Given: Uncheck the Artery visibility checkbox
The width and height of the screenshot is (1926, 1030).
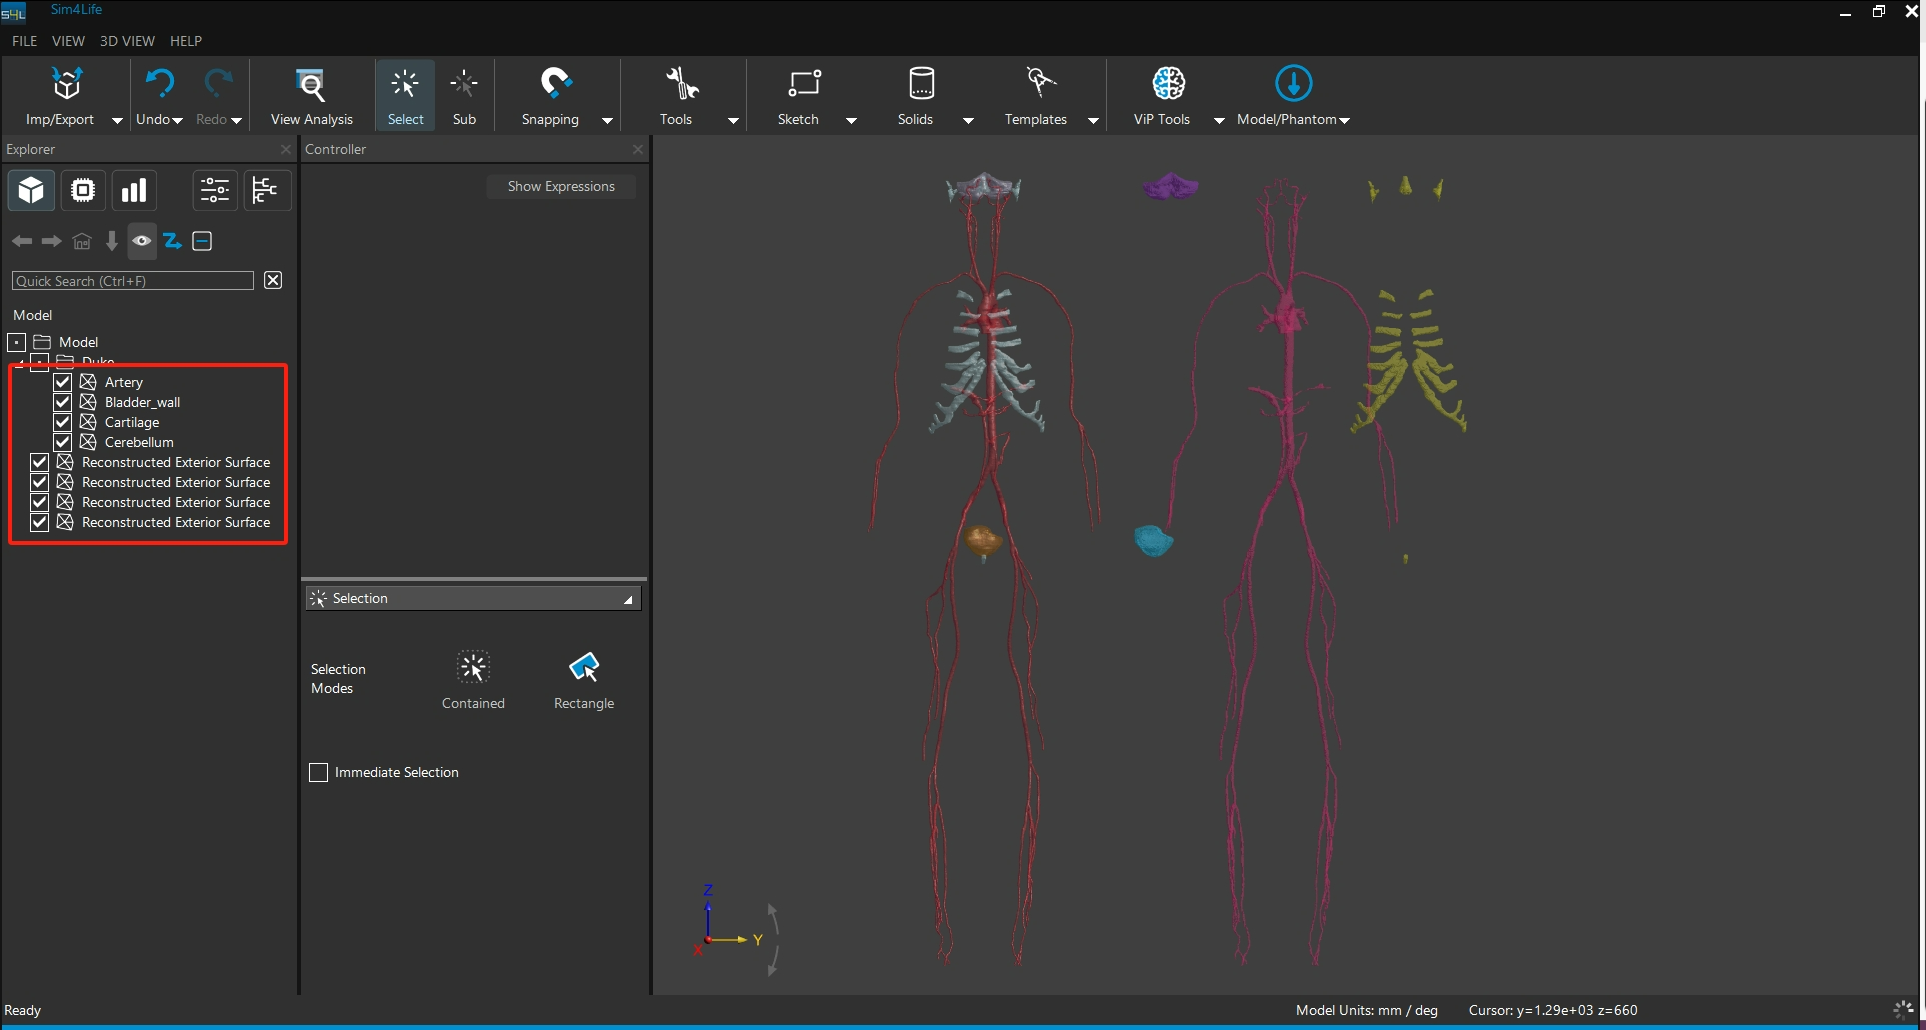Looking at the screenshot, I should pyautogui.click(x=63, y=382).
